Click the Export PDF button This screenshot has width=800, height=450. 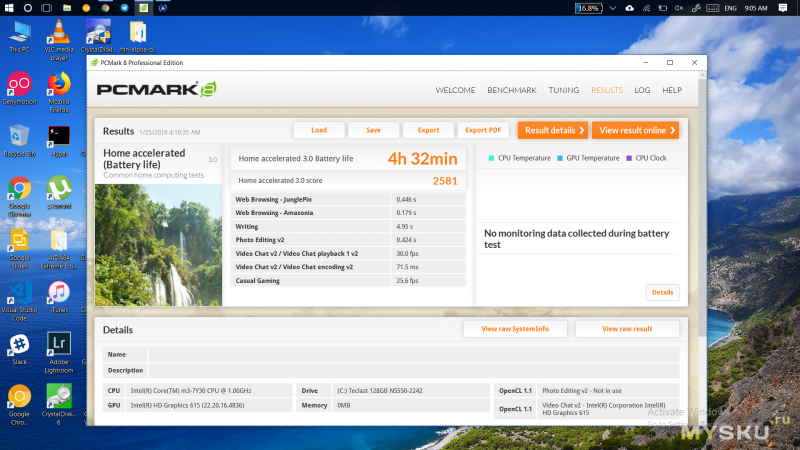point(483,130)
